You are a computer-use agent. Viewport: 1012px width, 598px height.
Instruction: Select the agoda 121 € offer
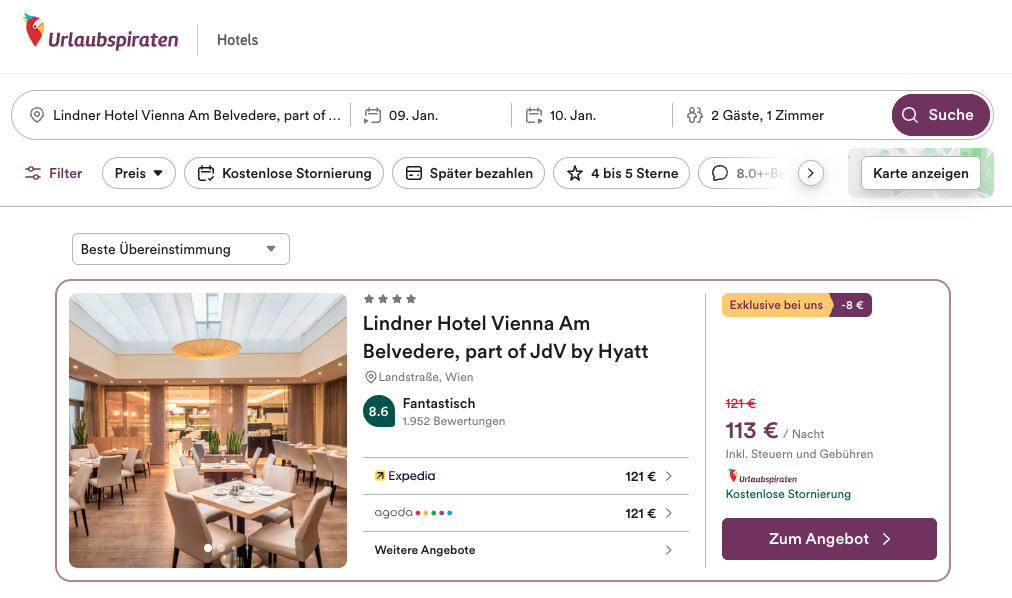(524, 513)
